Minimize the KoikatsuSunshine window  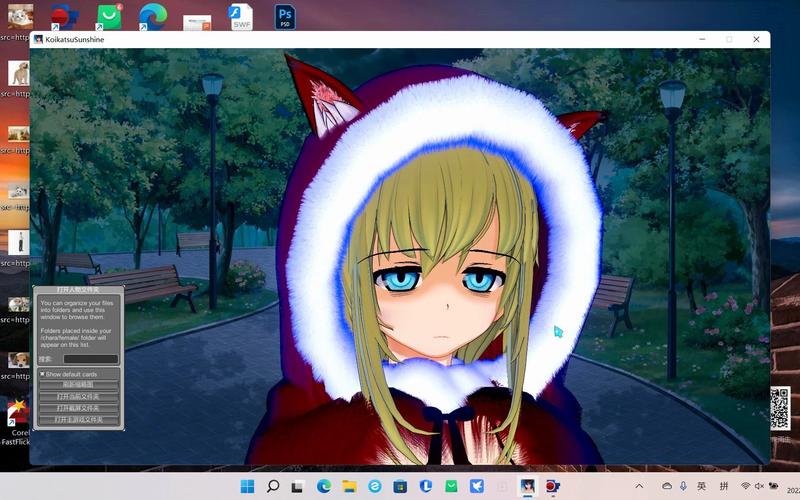703,39
